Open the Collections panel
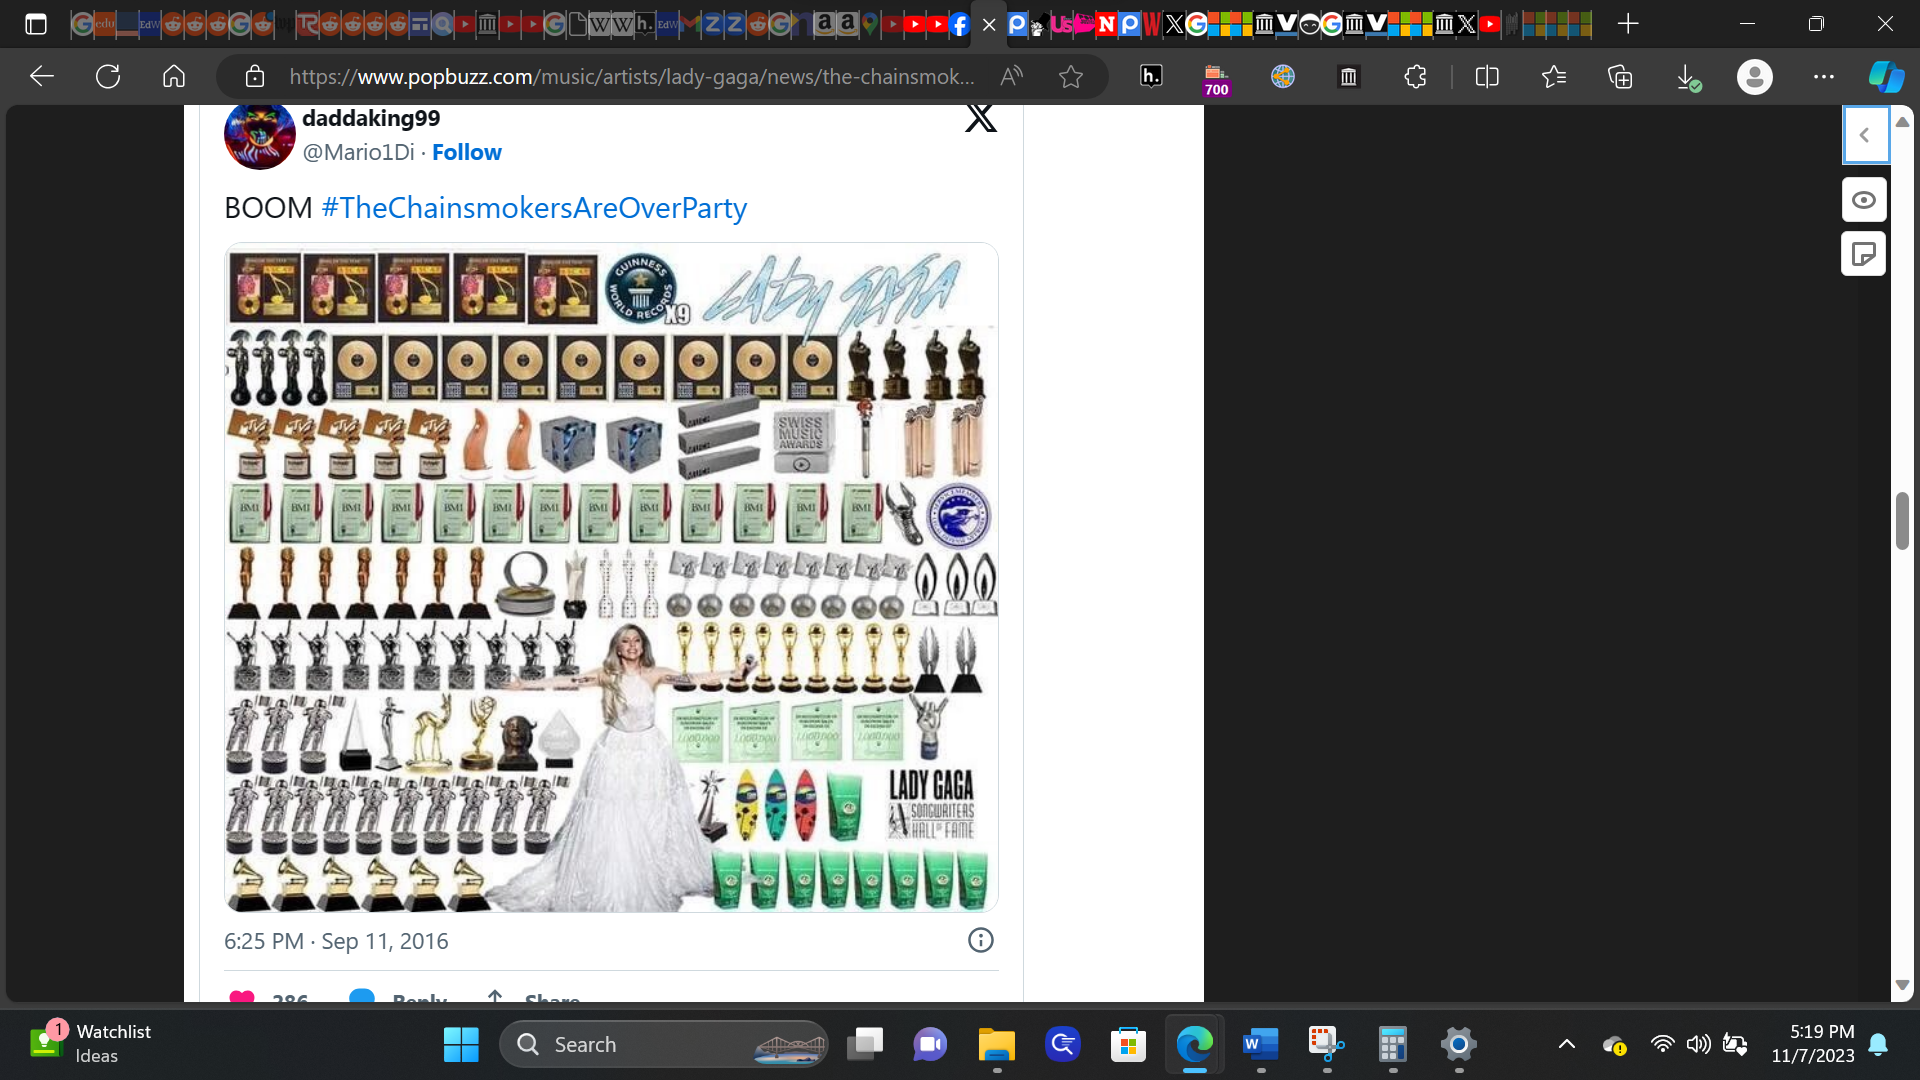 click(1620, 76)
